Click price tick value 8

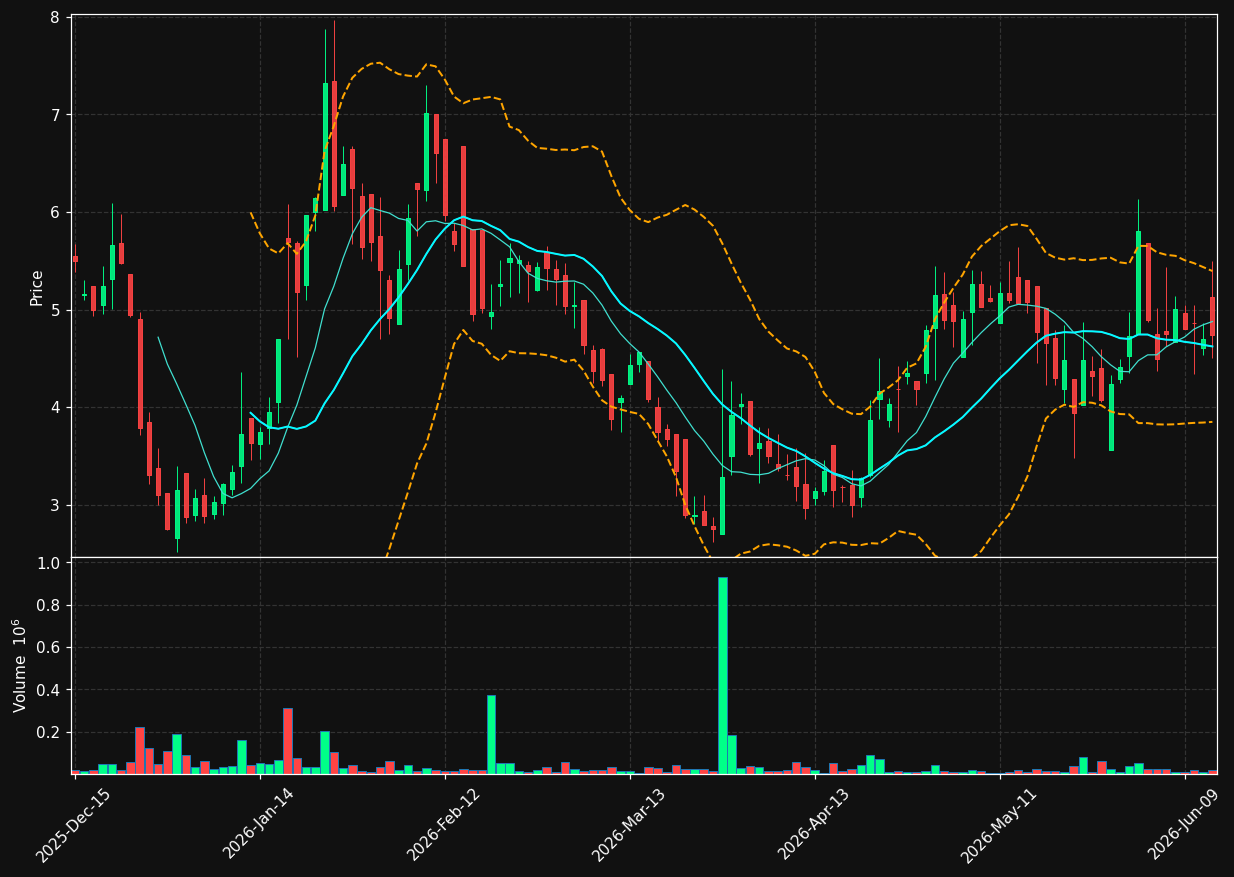(x=54, y=17)
